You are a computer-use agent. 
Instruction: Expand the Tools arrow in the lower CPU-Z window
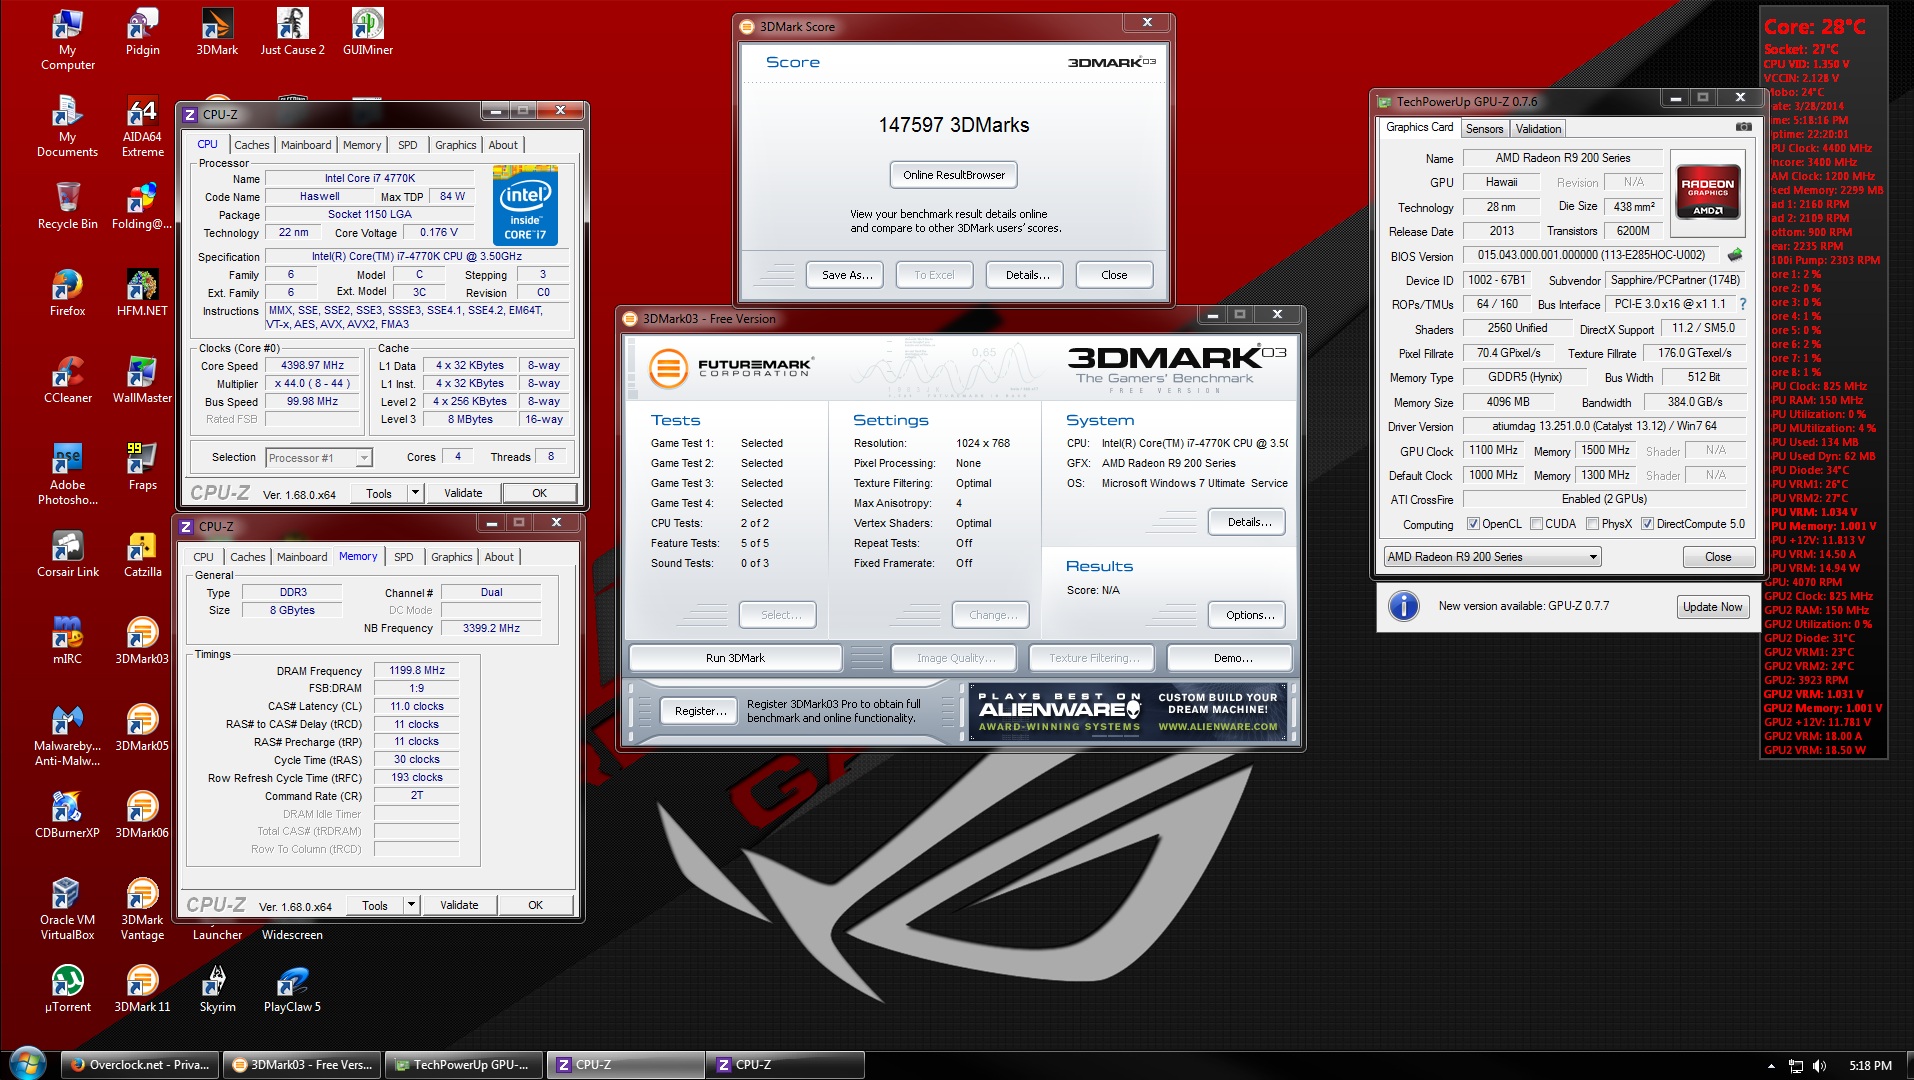[411, 905]
